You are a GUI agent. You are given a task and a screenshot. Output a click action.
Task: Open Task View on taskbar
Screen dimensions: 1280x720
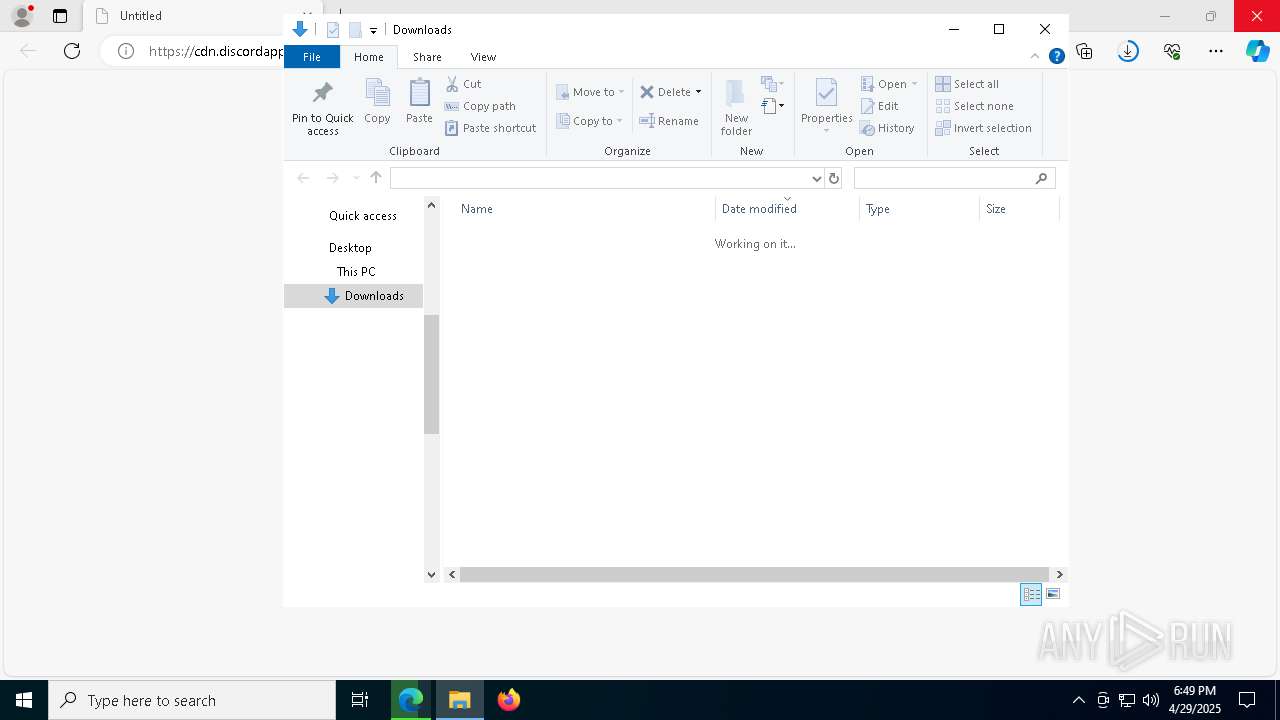click(x=360, y=700)
